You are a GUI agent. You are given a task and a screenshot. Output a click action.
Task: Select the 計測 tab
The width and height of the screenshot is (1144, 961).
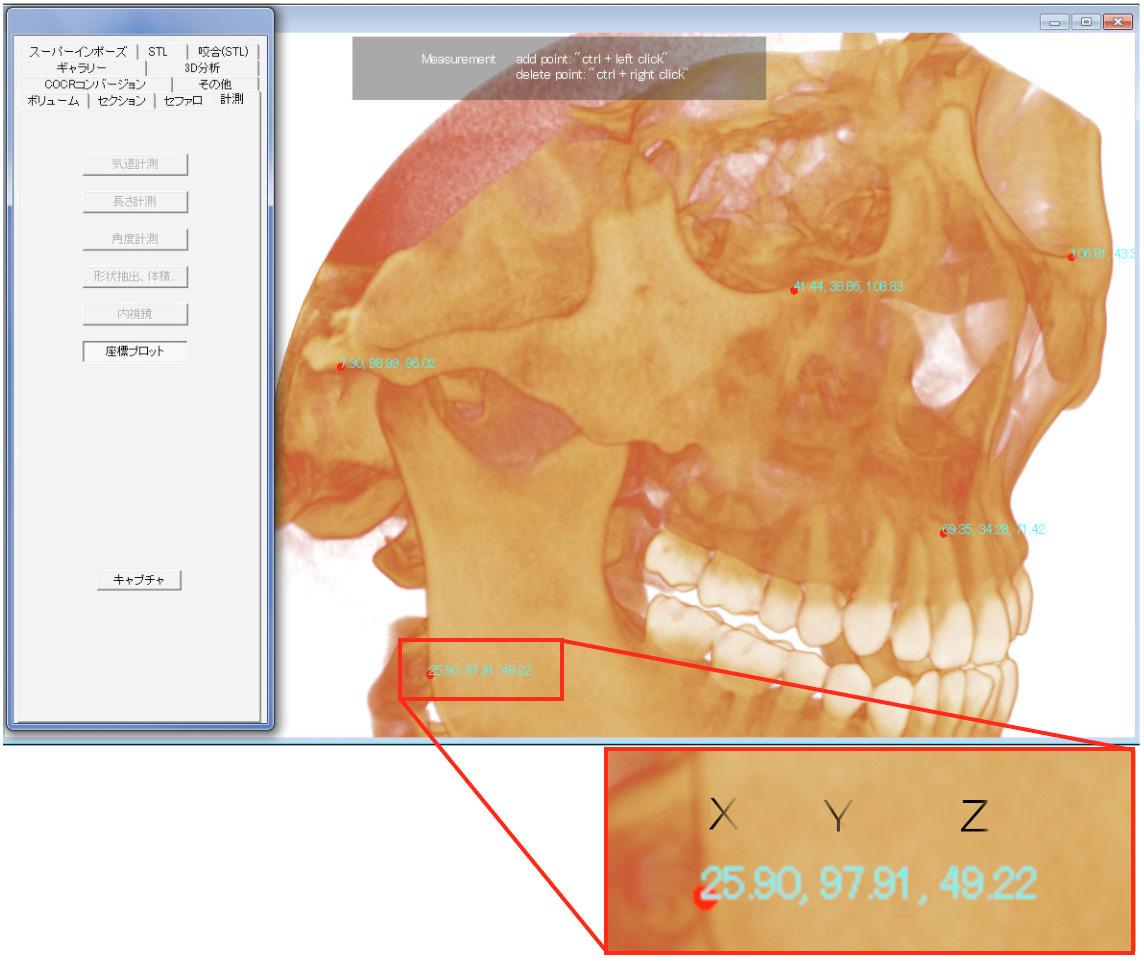(x=232, y=99)
